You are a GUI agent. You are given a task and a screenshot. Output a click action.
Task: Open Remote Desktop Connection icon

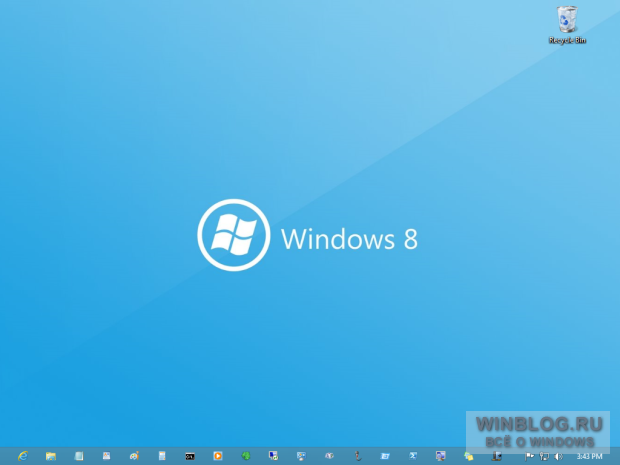[273, 456]
